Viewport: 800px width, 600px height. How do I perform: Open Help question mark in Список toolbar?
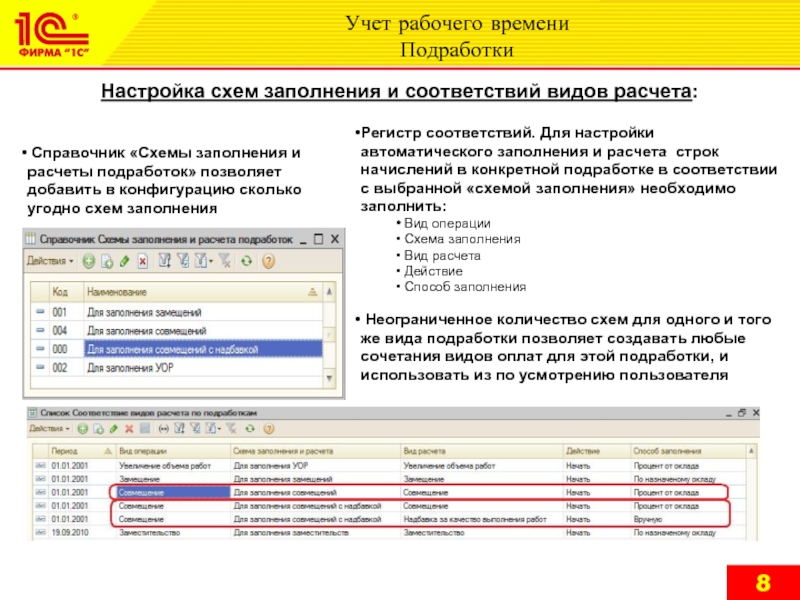(269, 429)
